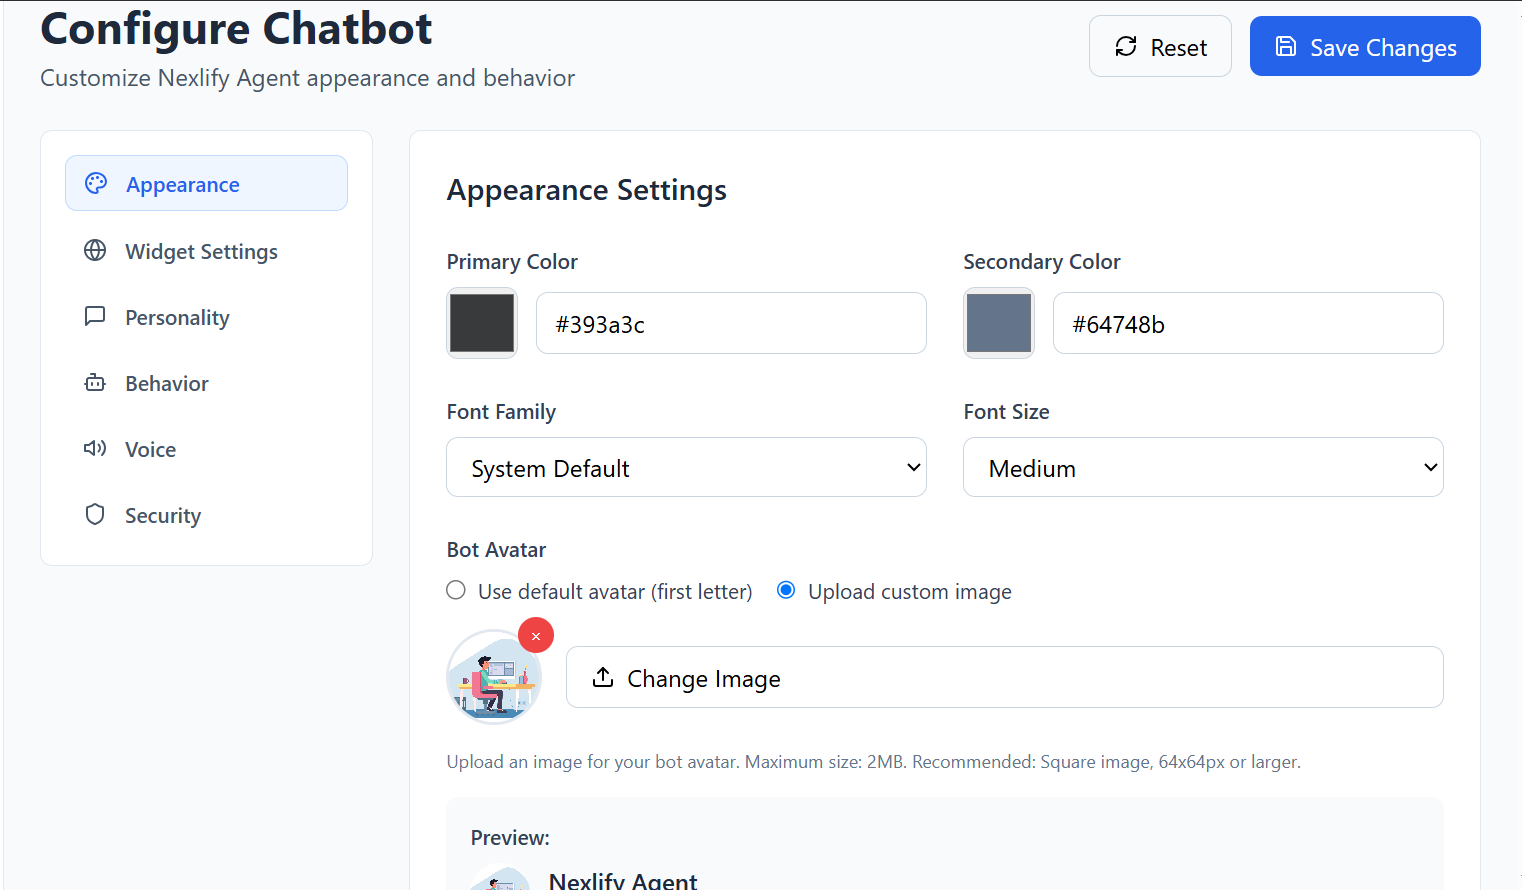Remove the uploaded avatar with the red X
This screenshot has height=890, width=1522.
pyautogui.click(x=536, y=635)
